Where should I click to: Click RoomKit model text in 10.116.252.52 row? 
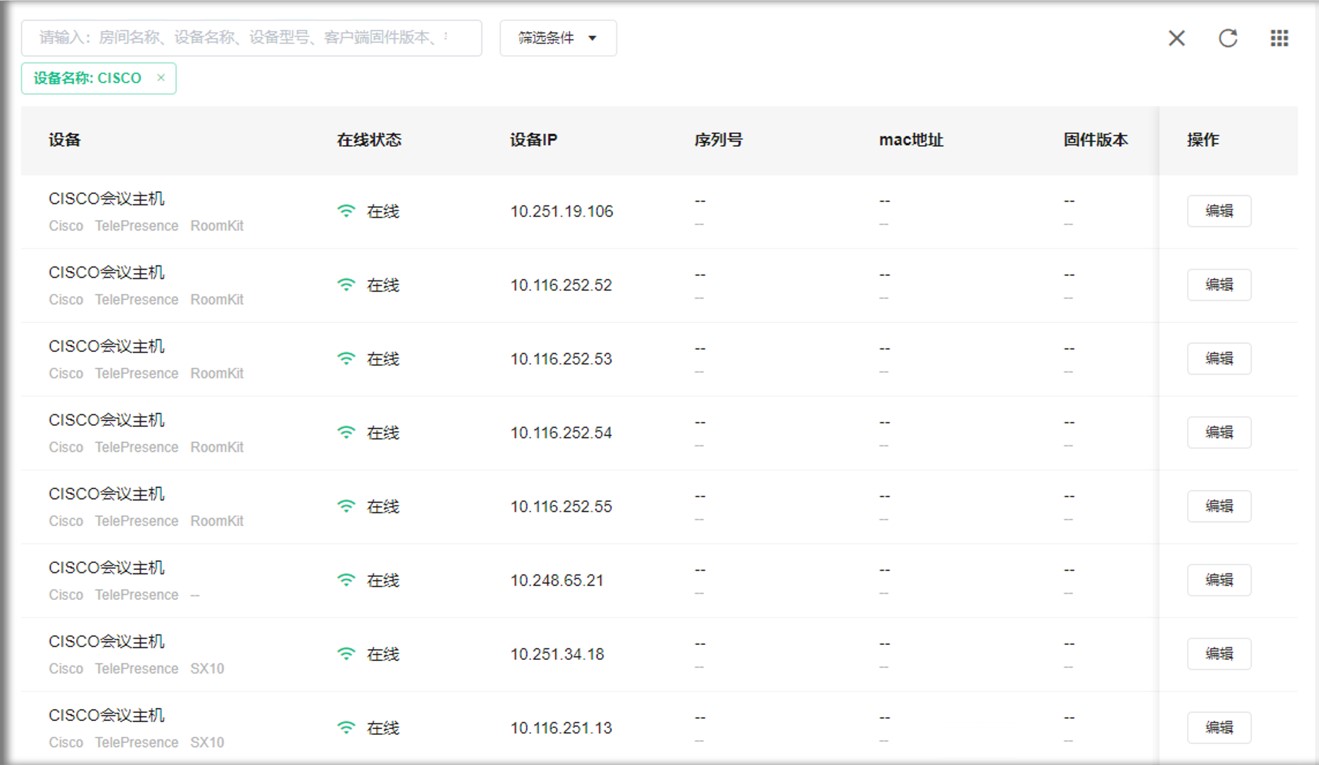(217, 300)
